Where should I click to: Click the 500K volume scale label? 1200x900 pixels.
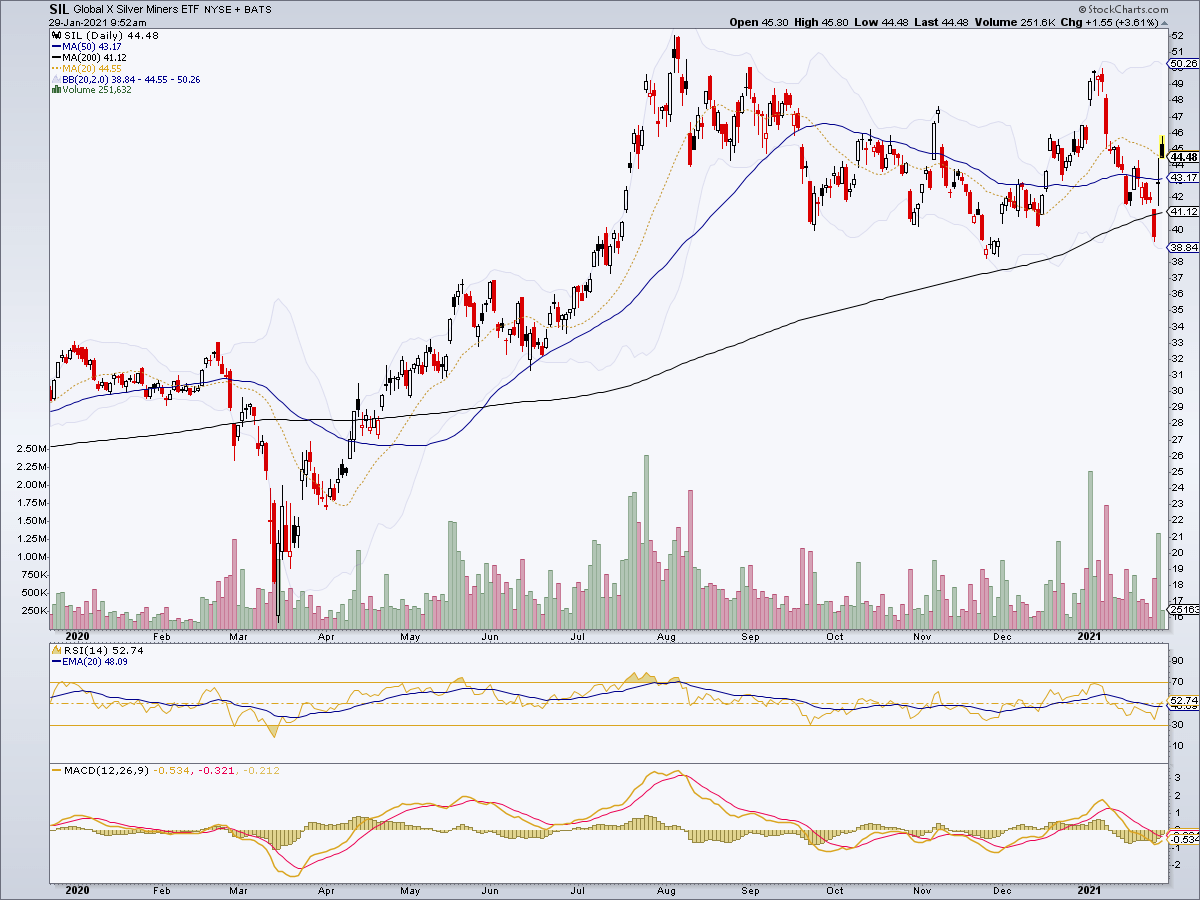33,593
